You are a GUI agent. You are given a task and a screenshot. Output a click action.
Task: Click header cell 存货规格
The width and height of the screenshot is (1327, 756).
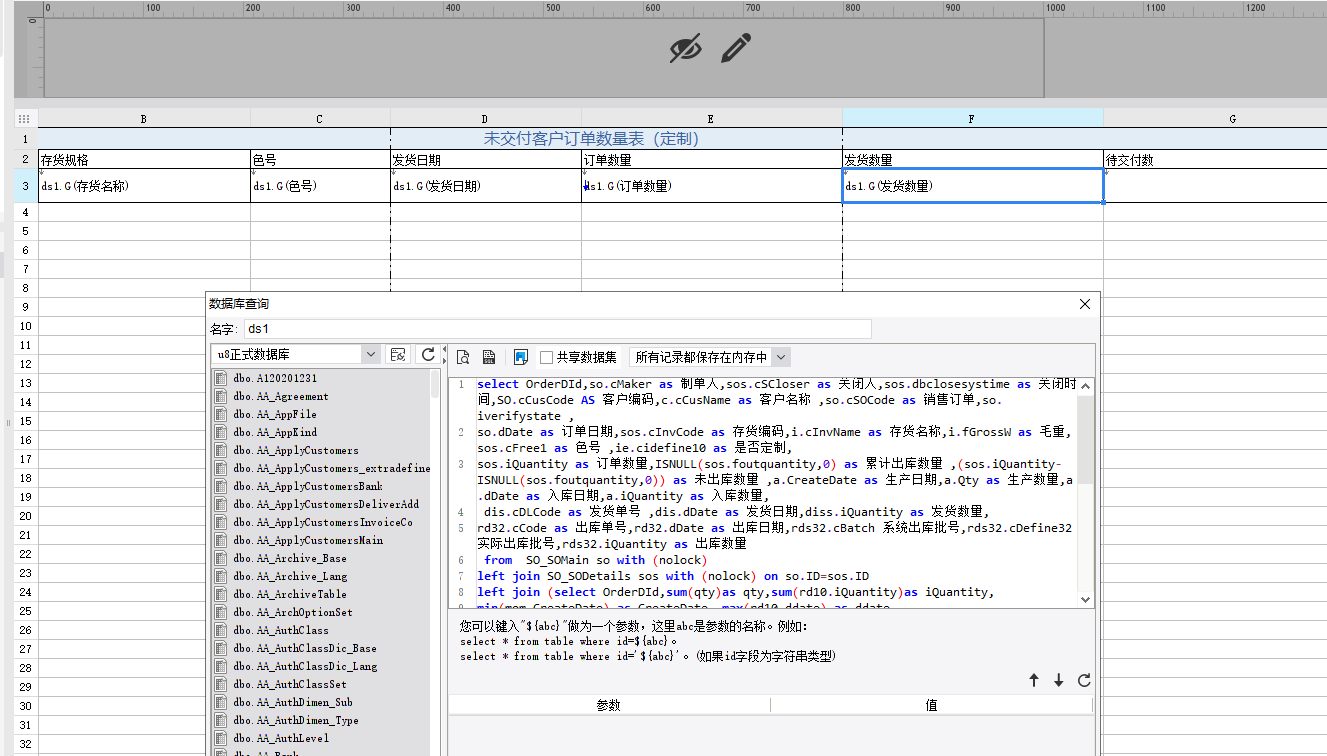(144, 159)
